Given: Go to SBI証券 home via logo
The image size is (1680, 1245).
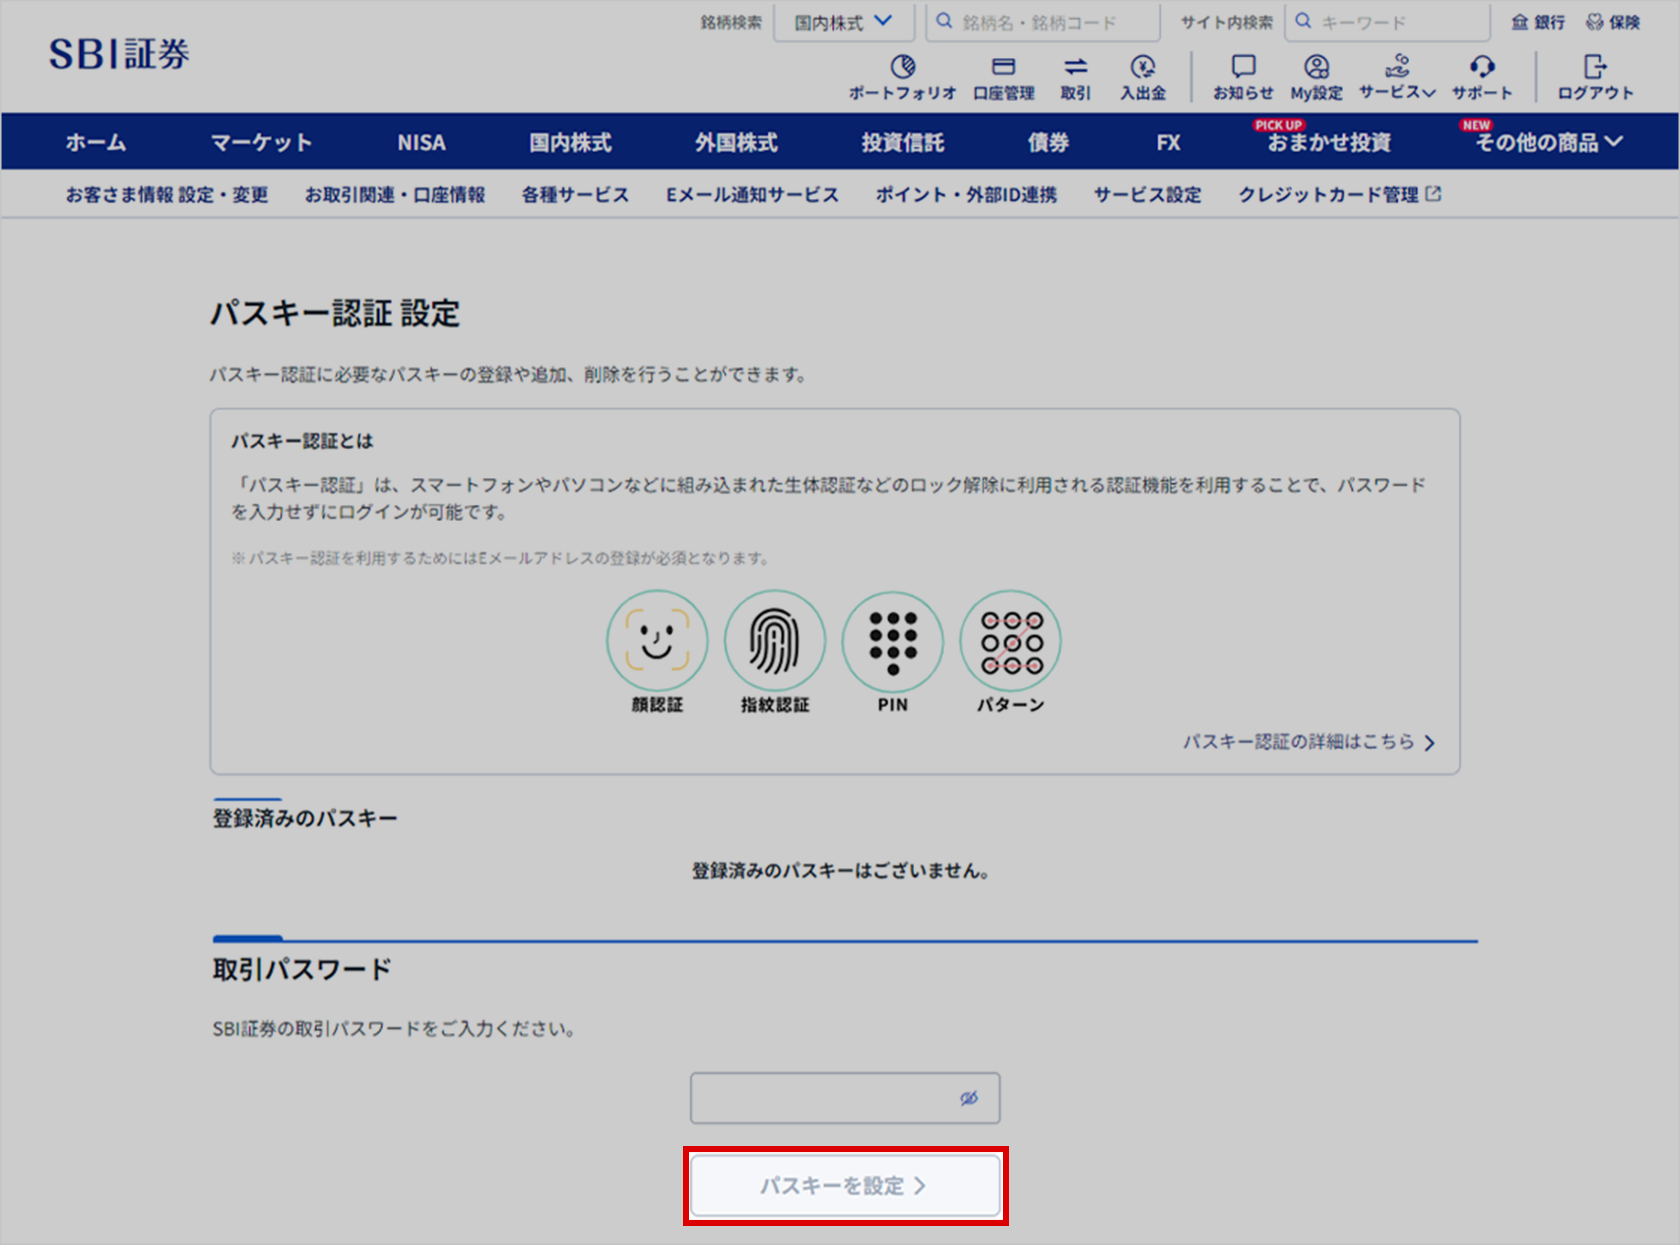Looking at the screenshot, I should click(119, 54).
